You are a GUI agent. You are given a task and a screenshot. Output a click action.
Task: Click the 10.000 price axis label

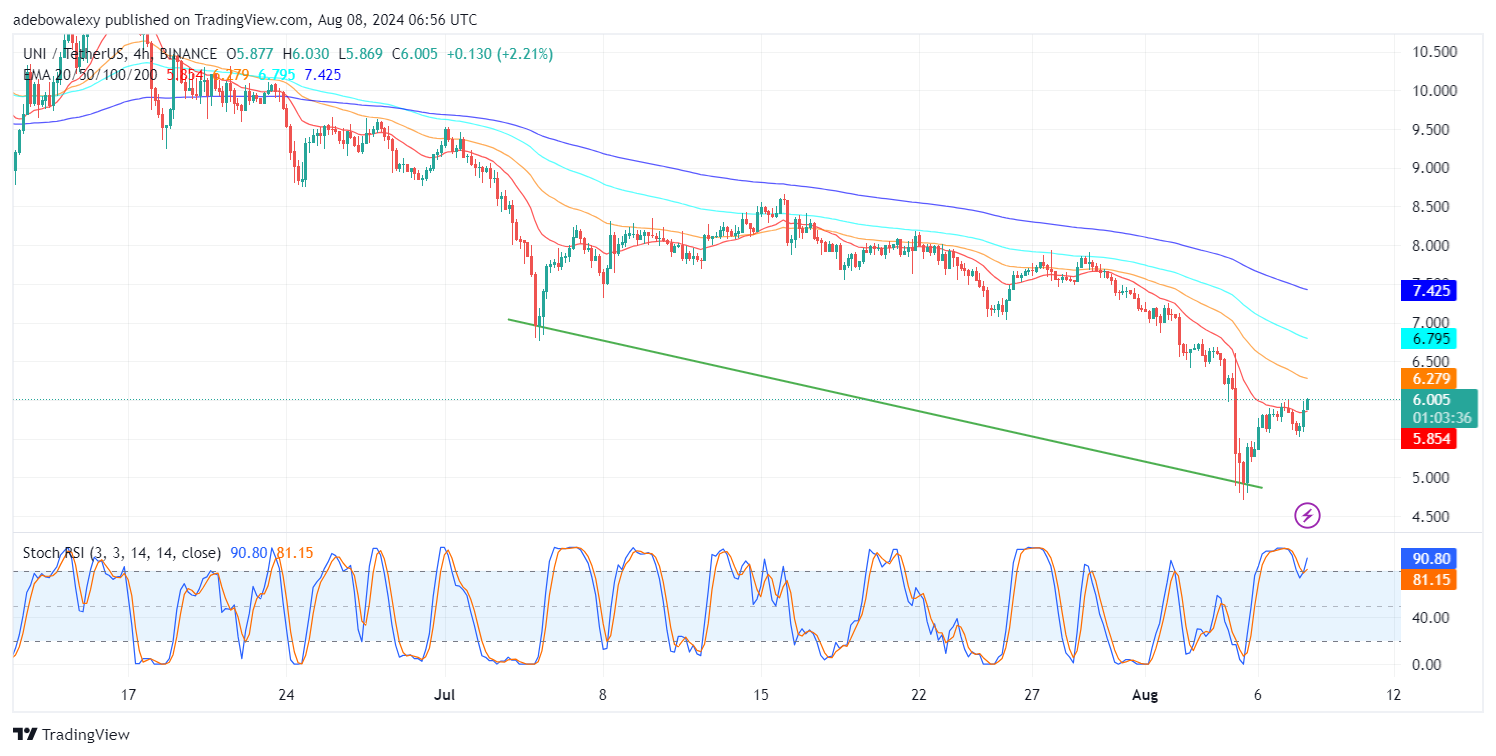tap(1432, 91)
